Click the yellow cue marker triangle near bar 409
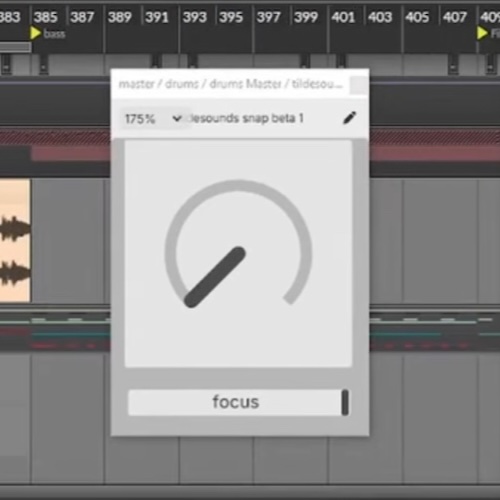This screenshot has width=500, height=500. click(482, 33)
